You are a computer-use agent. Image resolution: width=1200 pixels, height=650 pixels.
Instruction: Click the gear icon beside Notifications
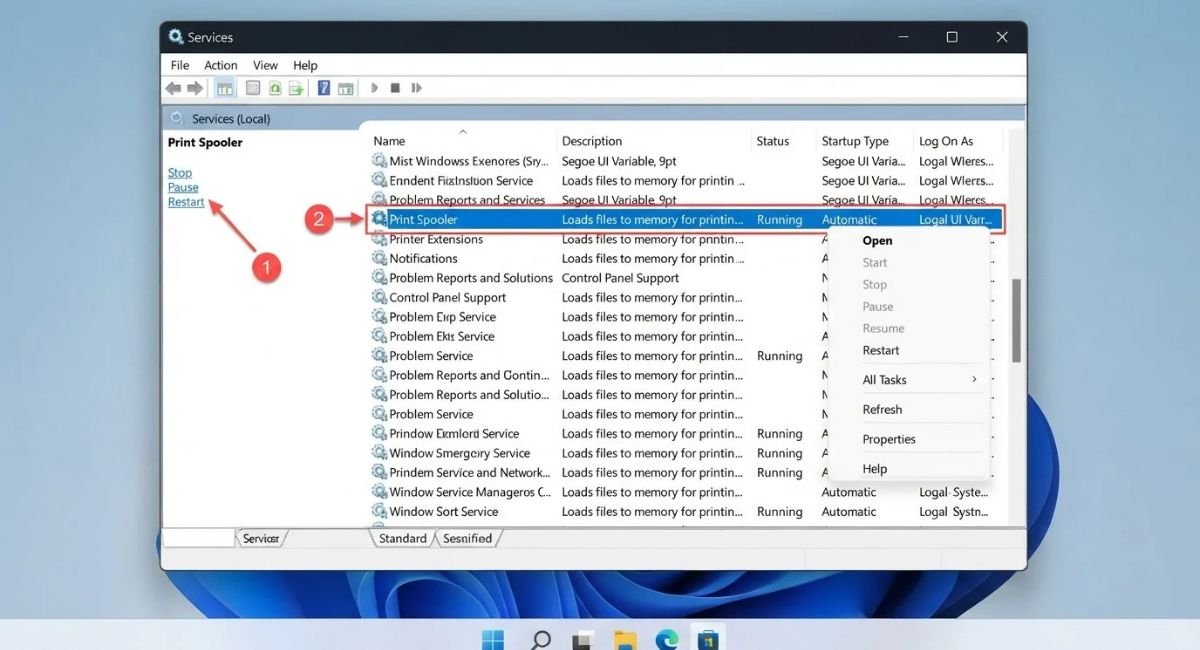tap(380, 258)
